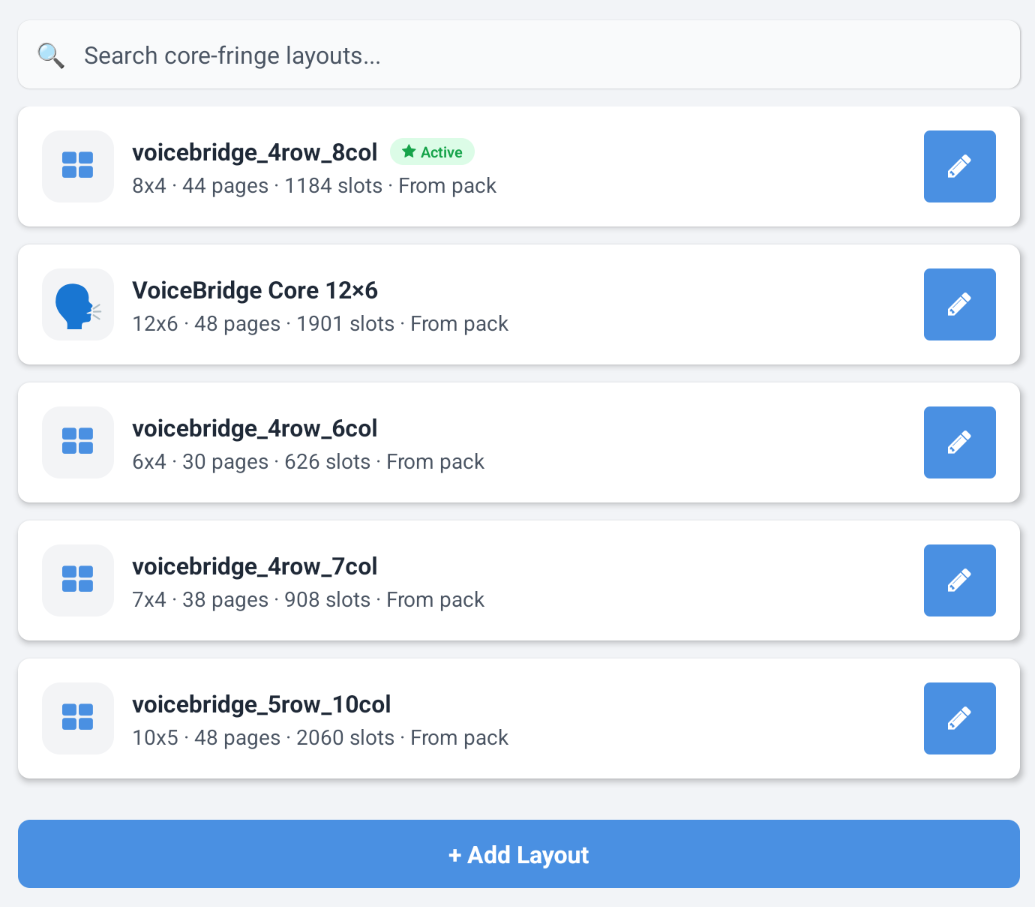Click the green Active badge
This screenshot has height=907, width=1035.
tap(432, 152)
